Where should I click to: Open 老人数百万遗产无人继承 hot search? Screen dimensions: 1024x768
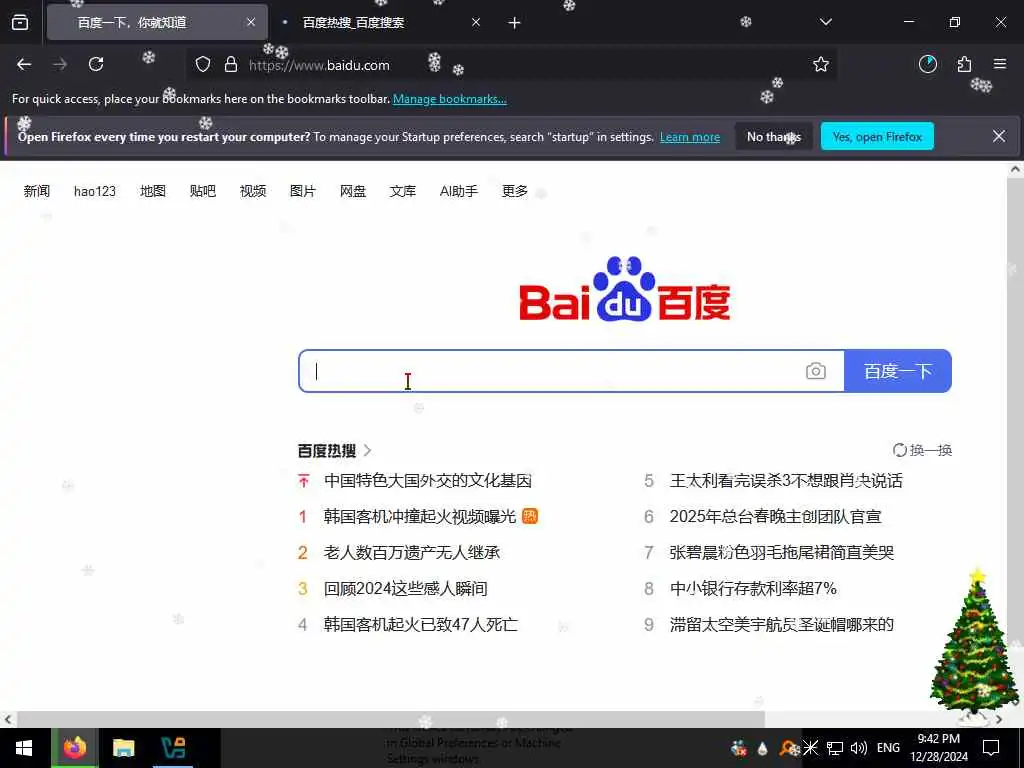pyautogui.click(x=412, y=552)
